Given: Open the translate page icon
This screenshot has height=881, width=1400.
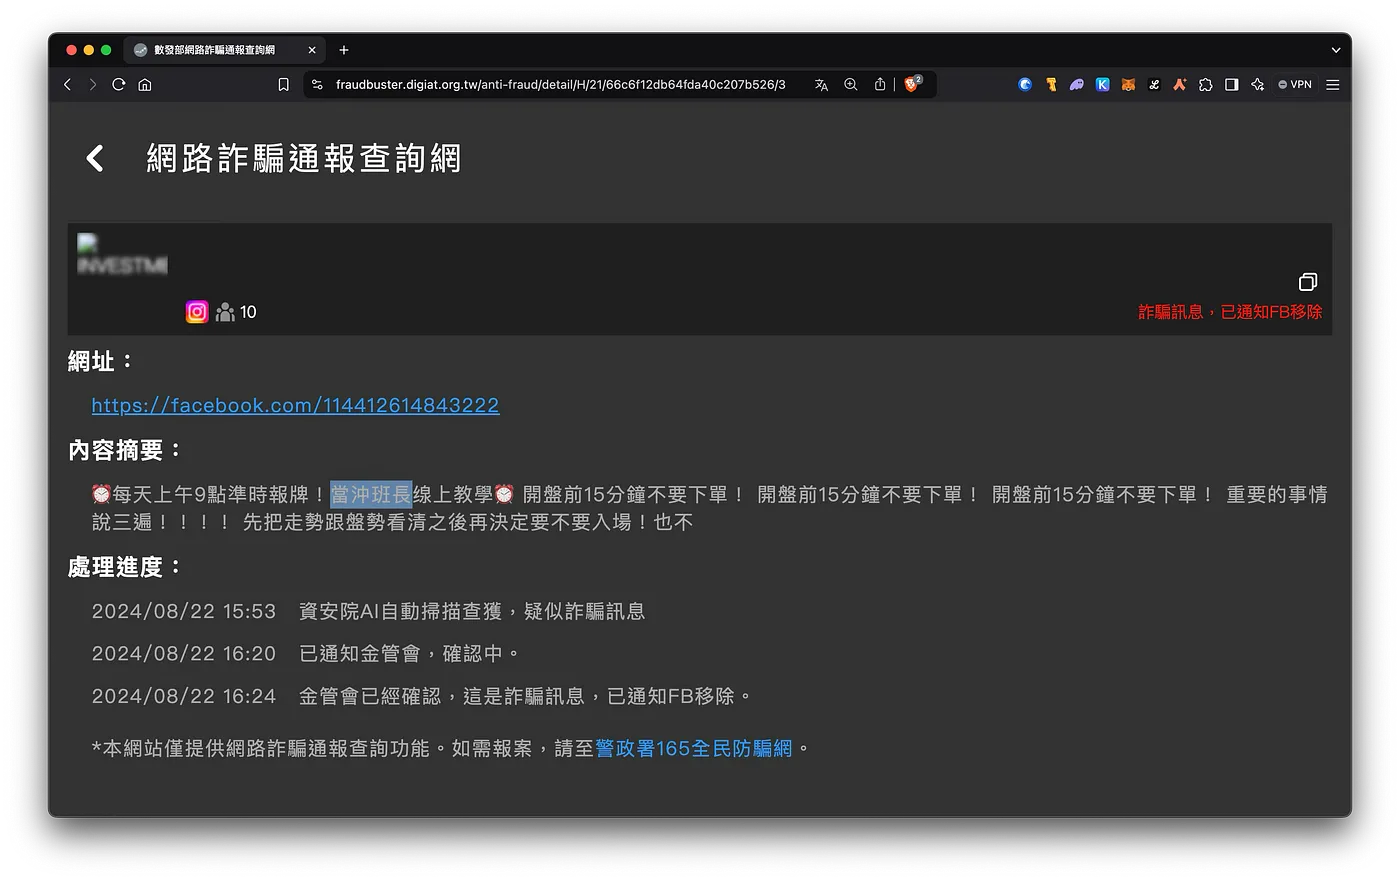Looking at the screenshot, I should tap(821, 85).
